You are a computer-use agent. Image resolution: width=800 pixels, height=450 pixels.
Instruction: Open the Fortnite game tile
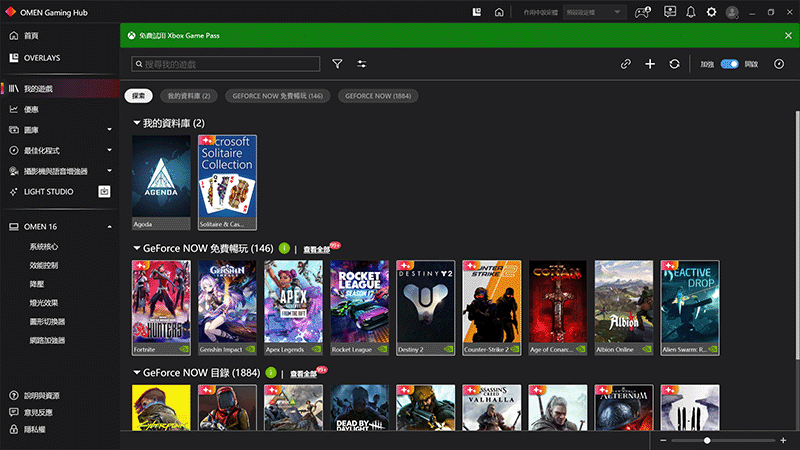[x=161, y=308]
